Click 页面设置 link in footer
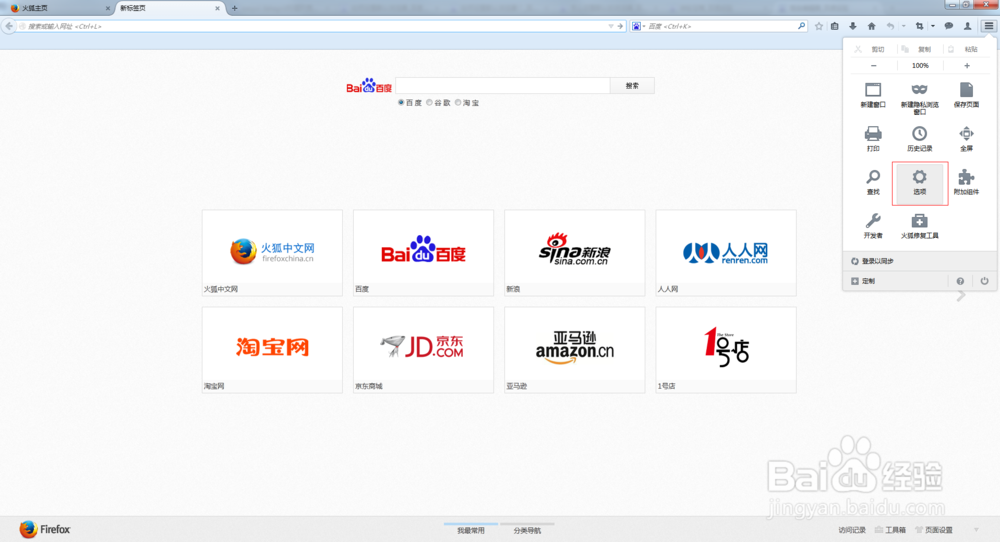The height and width of the screenshot is (542, 1000). (x=934, y=530)
